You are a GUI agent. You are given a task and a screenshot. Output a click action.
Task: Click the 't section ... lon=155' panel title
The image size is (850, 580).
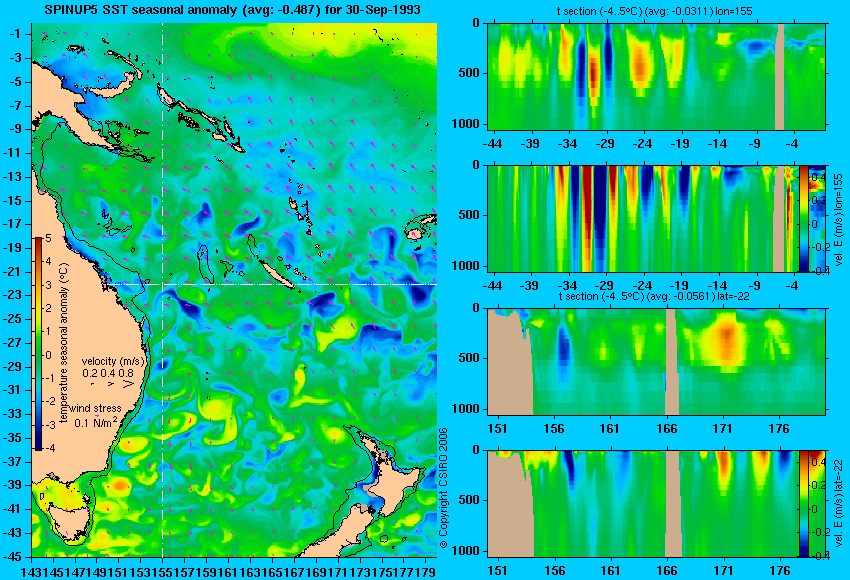[x=654, y=11]
